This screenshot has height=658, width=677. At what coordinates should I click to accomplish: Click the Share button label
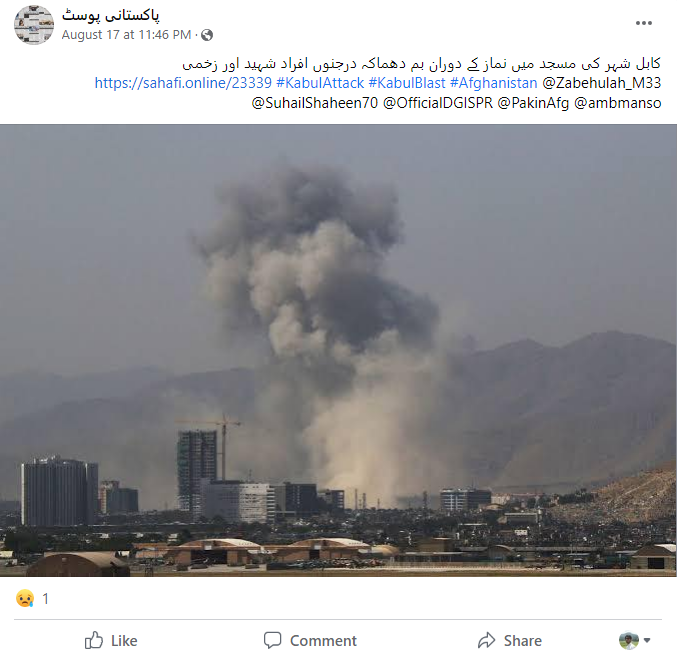(x=523, y=641)
